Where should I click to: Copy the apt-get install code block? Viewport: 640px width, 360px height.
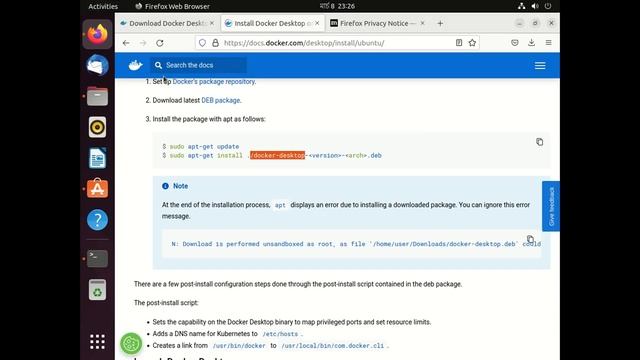click(540, 142)
